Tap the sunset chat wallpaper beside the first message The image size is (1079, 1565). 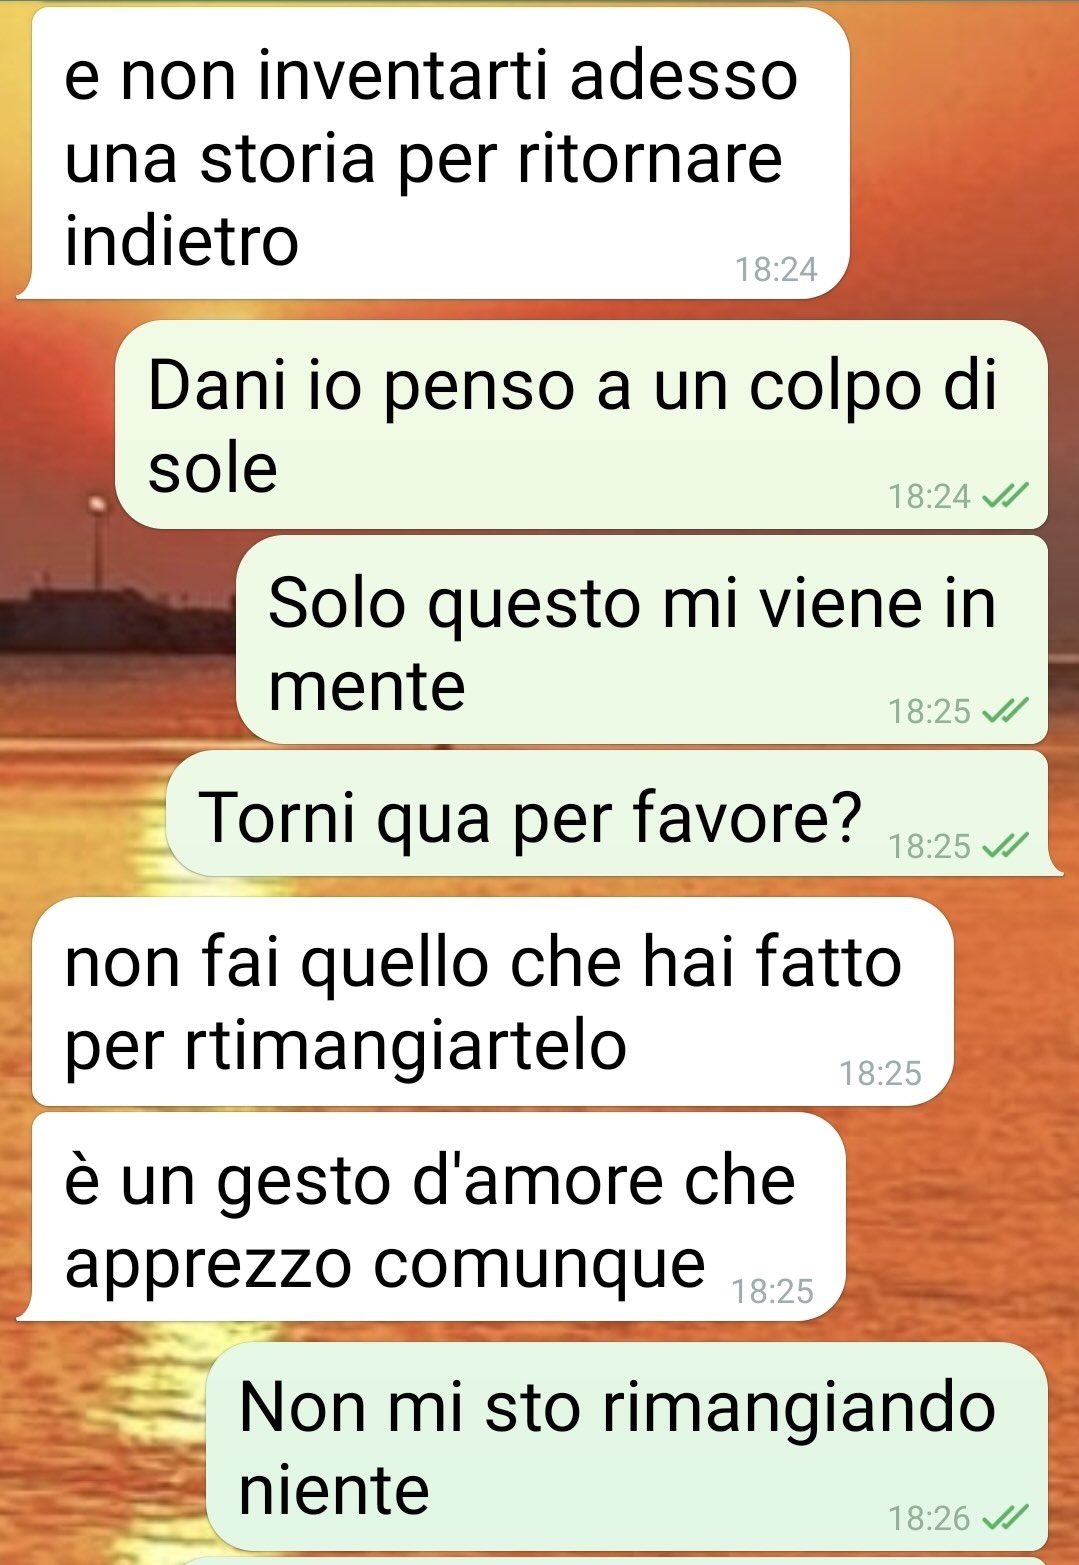pyautogui.click(x=960, y=150)
